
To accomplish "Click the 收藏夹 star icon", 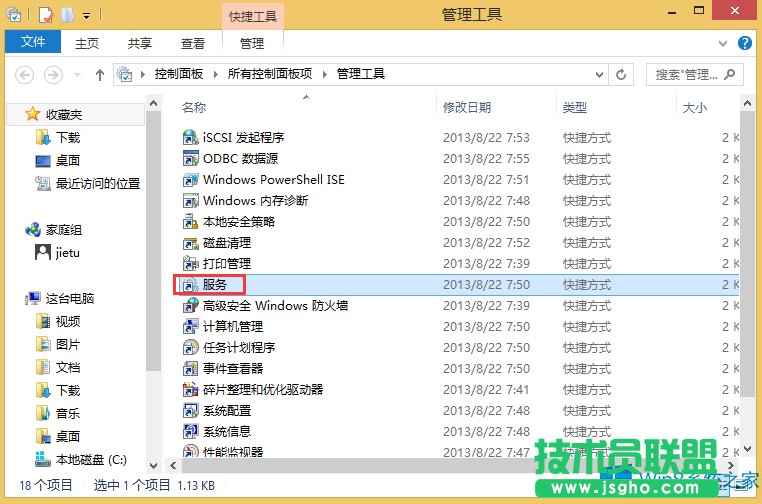I will [x=33, y=114].
